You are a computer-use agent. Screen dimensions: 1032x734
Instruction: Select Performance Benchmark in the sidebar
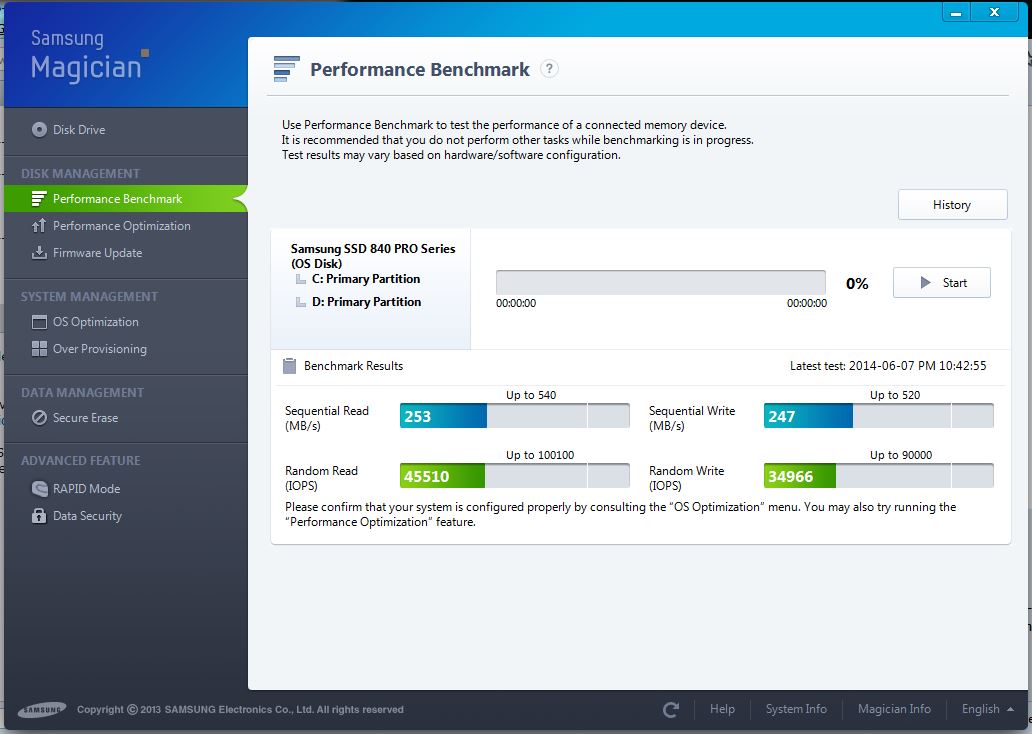point(117,199)
